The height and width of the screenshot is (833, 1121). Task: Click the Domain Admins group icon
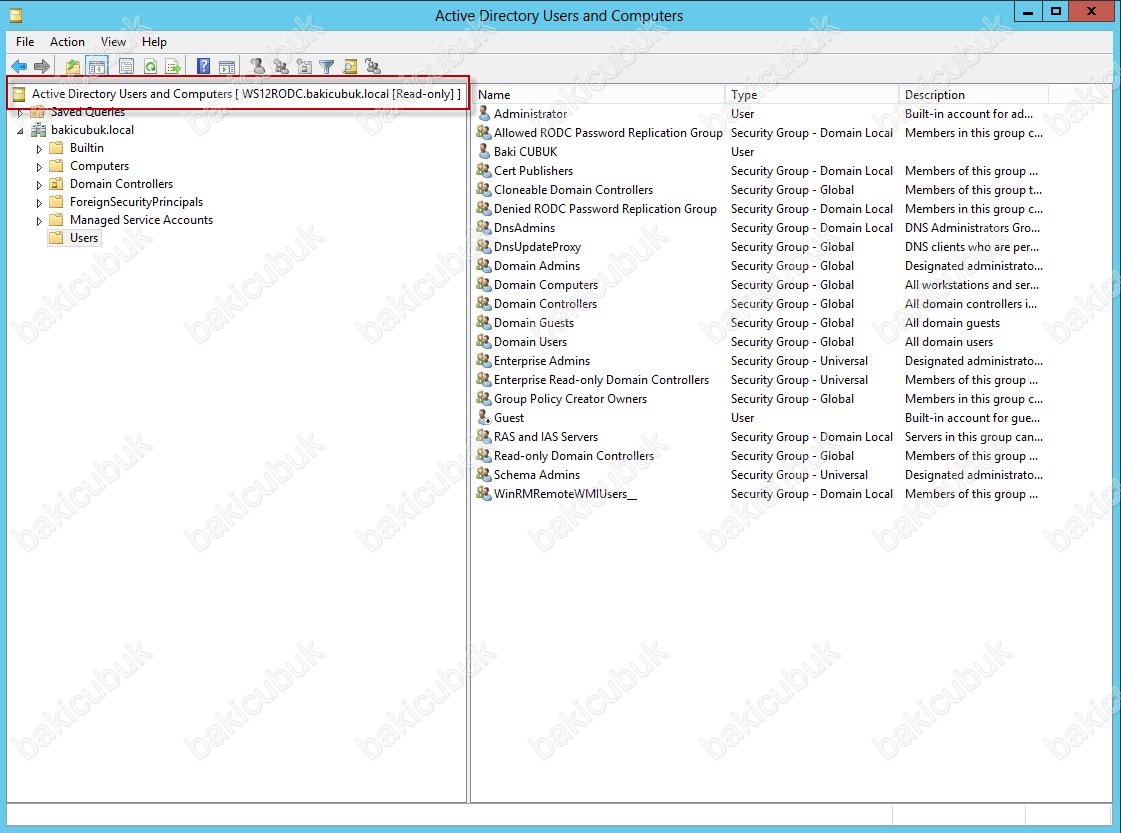(484, 265)
